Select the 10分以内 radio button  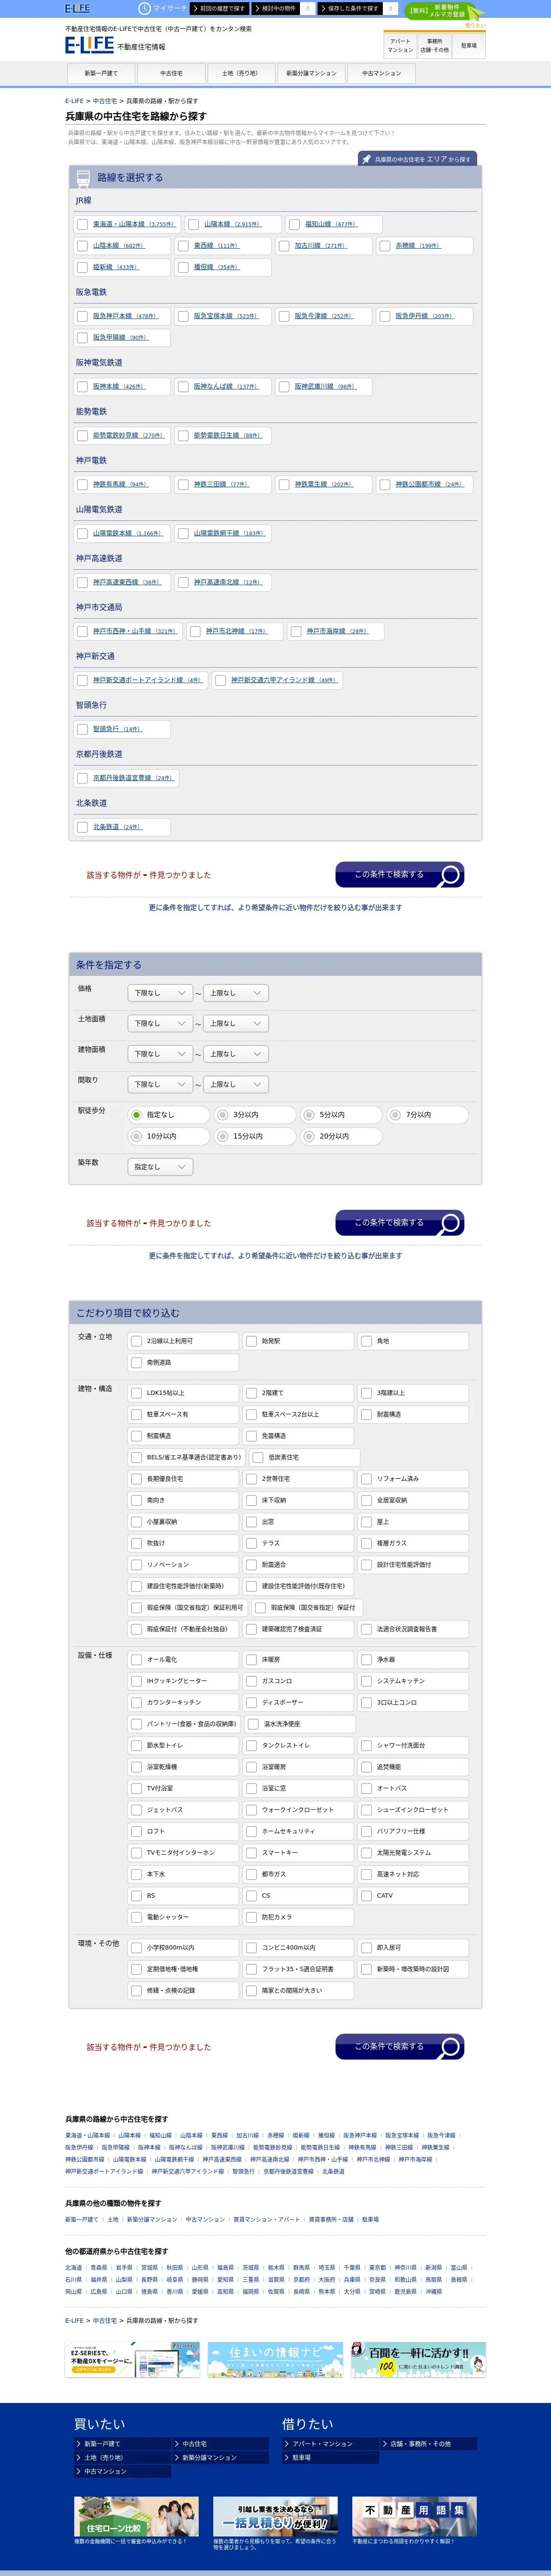pyautogui.click(x=136, y=1136)
